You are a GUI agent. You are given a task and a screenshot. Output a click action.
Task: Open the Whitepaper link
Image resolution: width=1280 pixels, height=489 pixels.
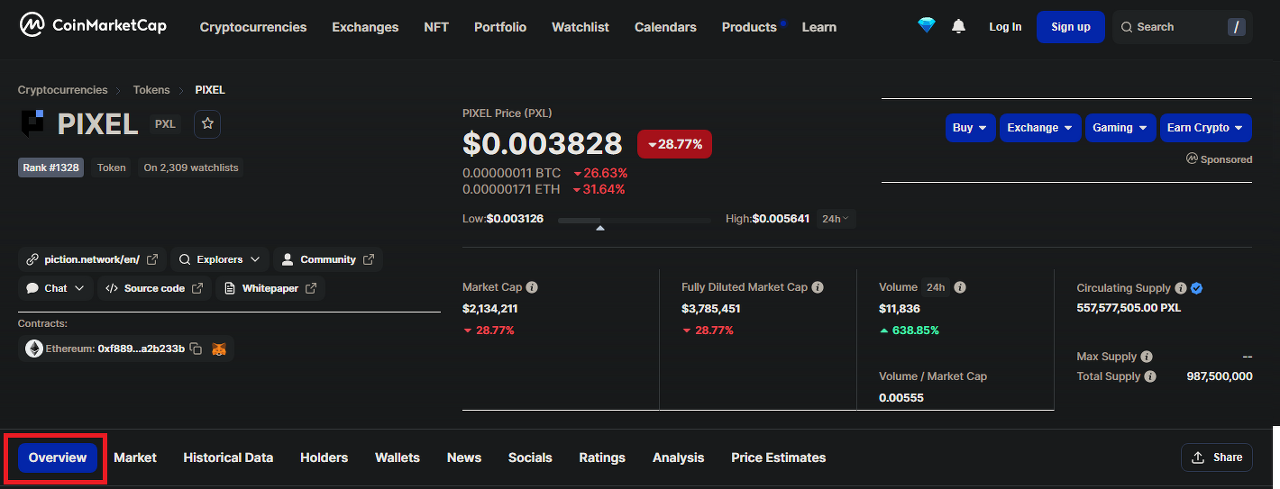coord(270,288)
